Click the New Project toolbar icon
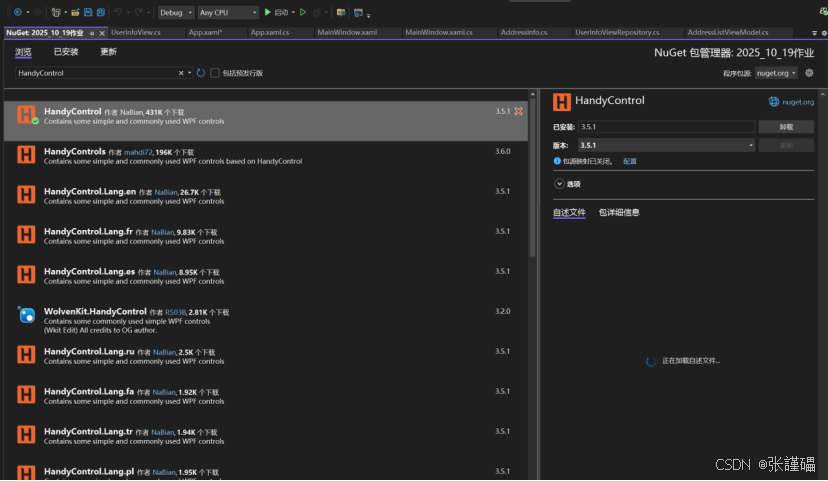The image size is (828, 481). coord(55,12)
